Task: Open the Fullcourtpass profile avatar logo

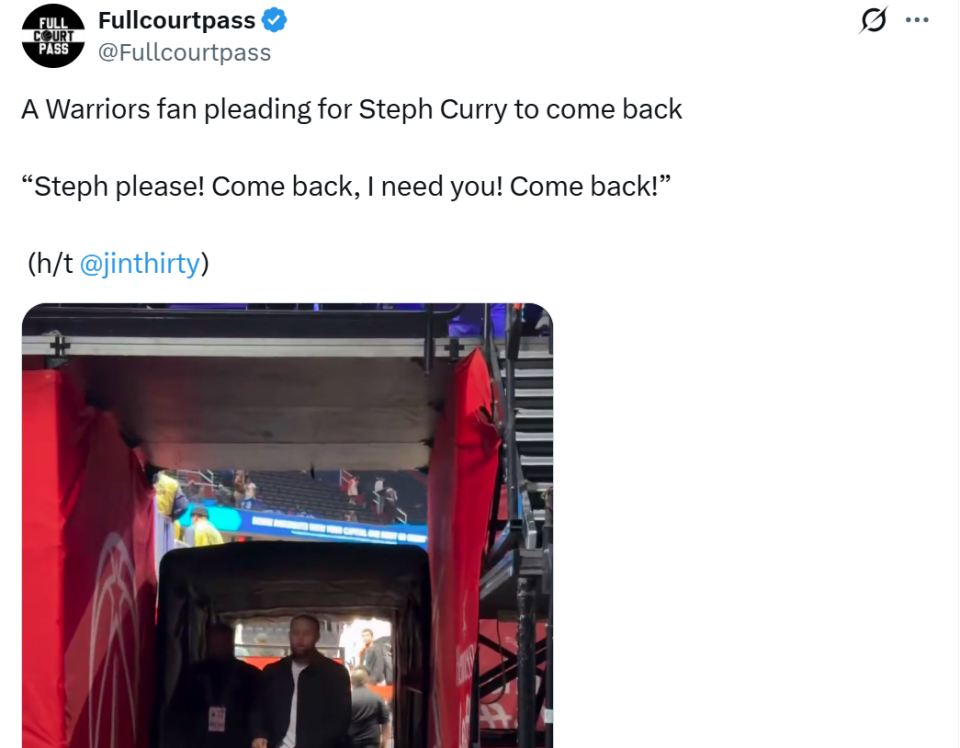Action: pyautogui.click(x=53, y=36)
